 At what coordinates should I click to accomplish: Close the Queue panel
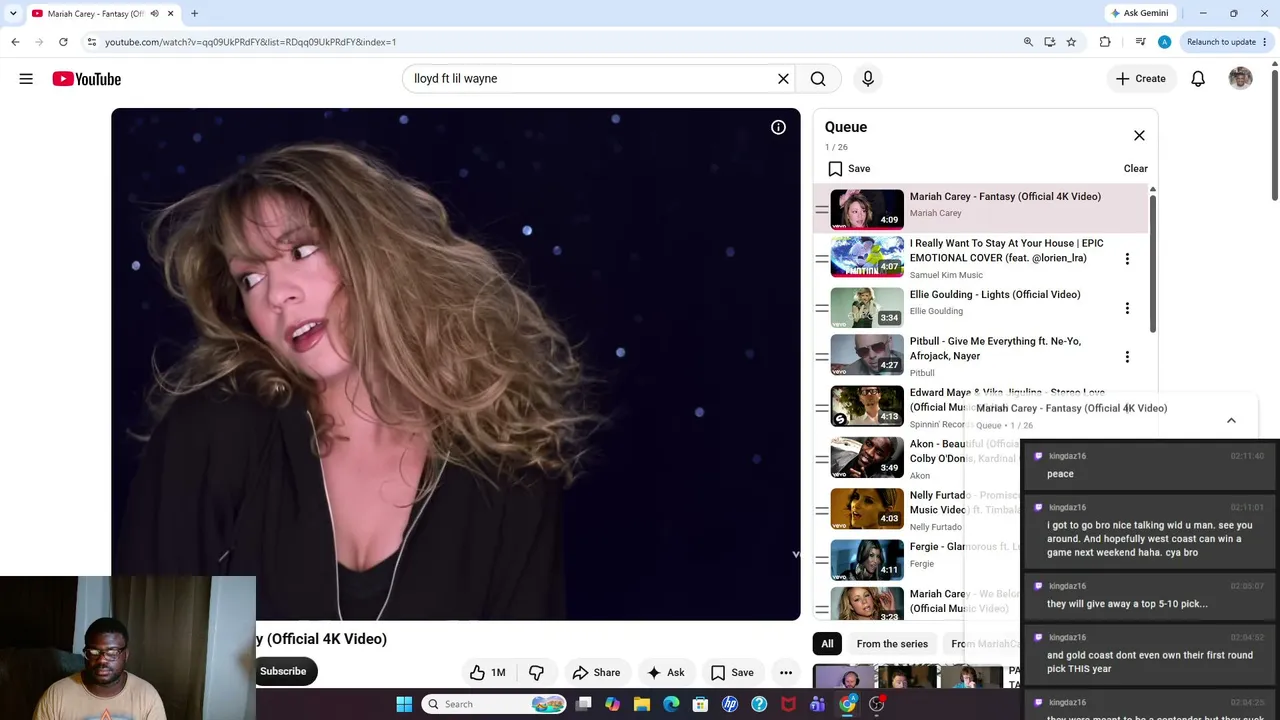1139,136
